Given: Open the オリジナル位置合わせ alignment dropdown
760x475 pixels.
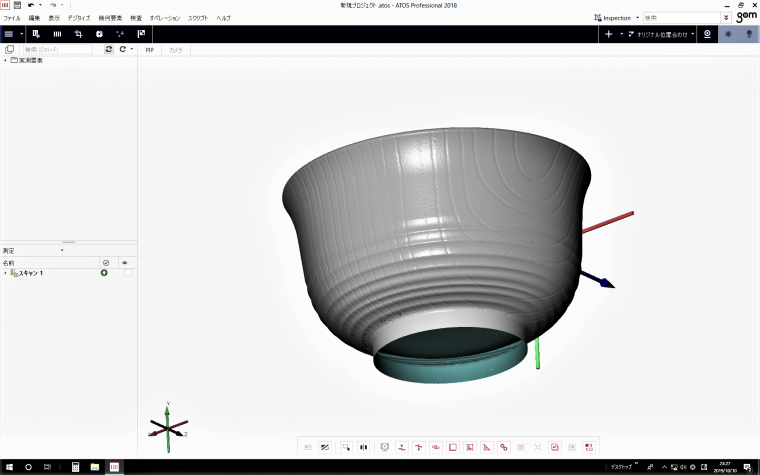Looking at the screenshot, I should click(x=662, y=34).
